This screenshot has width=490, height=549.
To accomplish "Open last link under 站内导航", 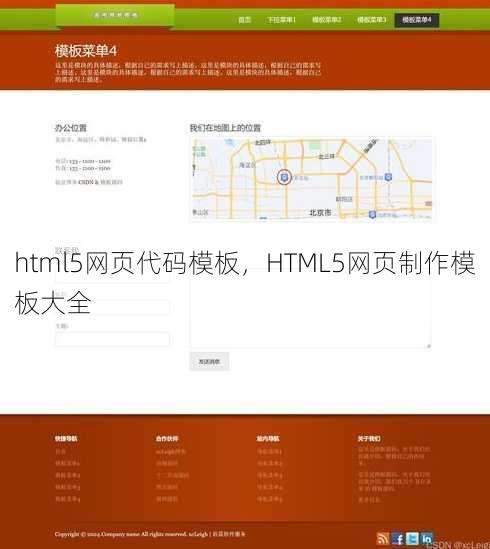I will pyautogui.click(x=269, y=499).
